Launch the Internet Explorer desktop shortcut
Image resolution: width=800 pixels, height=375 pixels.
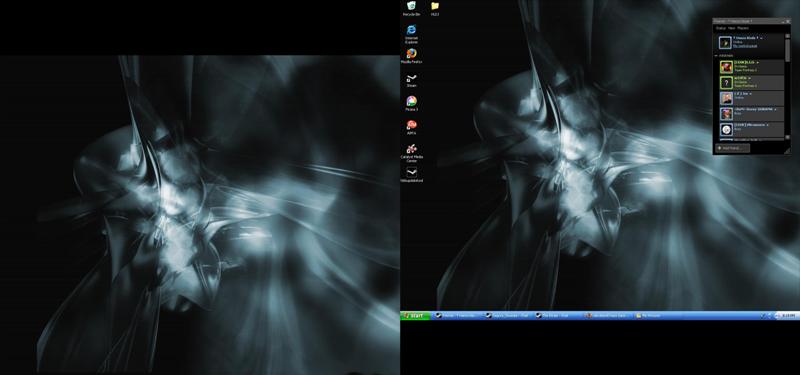point(411,33)
